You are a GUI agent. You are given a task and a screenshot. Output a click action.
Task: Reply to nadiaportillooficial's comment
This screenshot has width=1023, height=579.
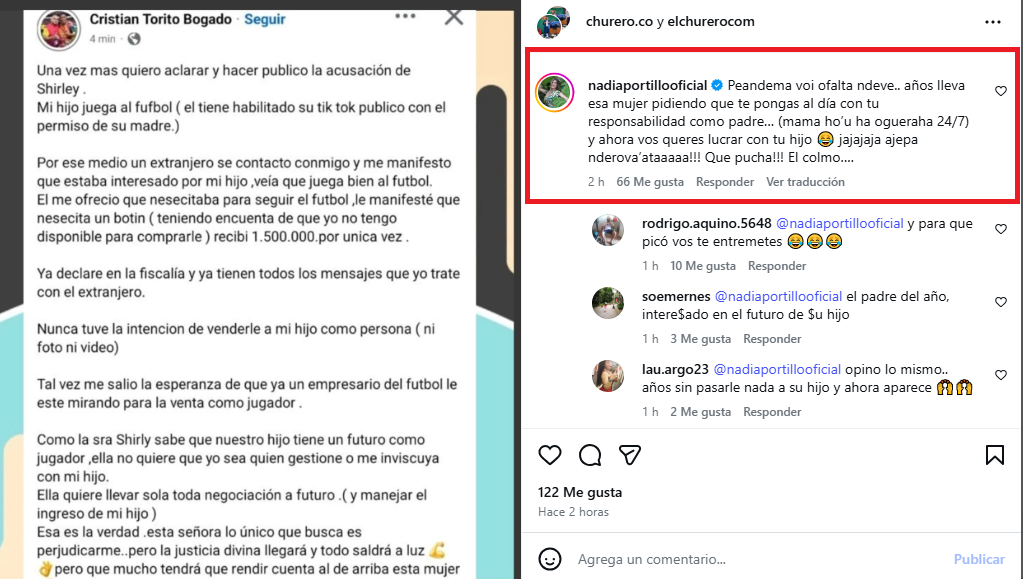(x=725, y=182)
